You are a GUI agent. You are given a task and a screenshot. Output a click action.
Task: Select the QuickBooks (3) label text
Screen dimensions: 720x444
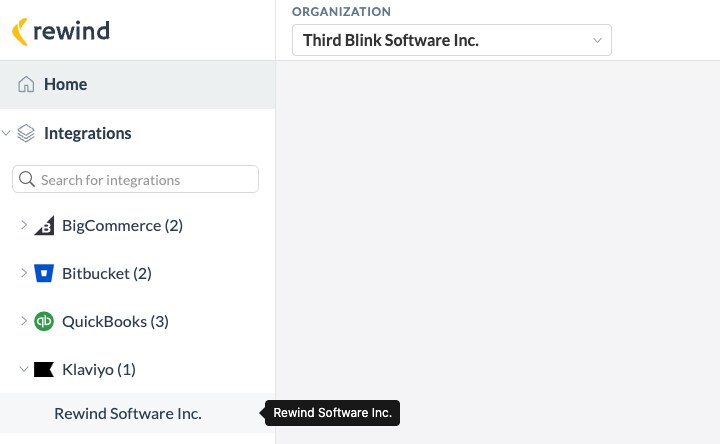pyautogui.click(x=115, y=321)
